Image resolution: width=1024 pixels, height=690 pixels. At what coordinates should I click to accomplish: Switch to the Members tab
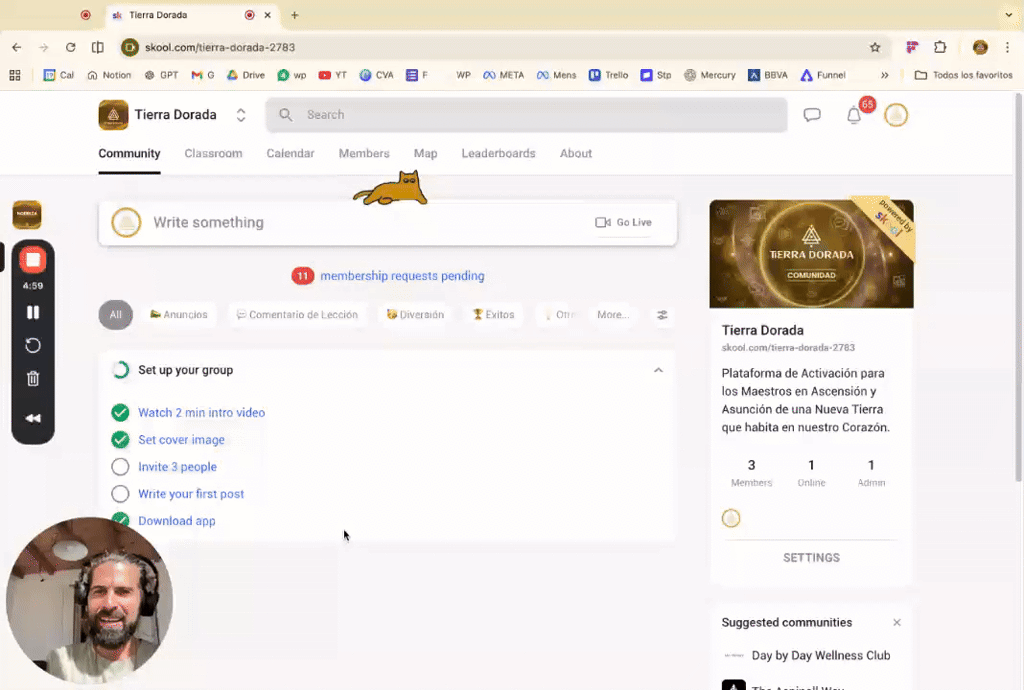point(364,153)
